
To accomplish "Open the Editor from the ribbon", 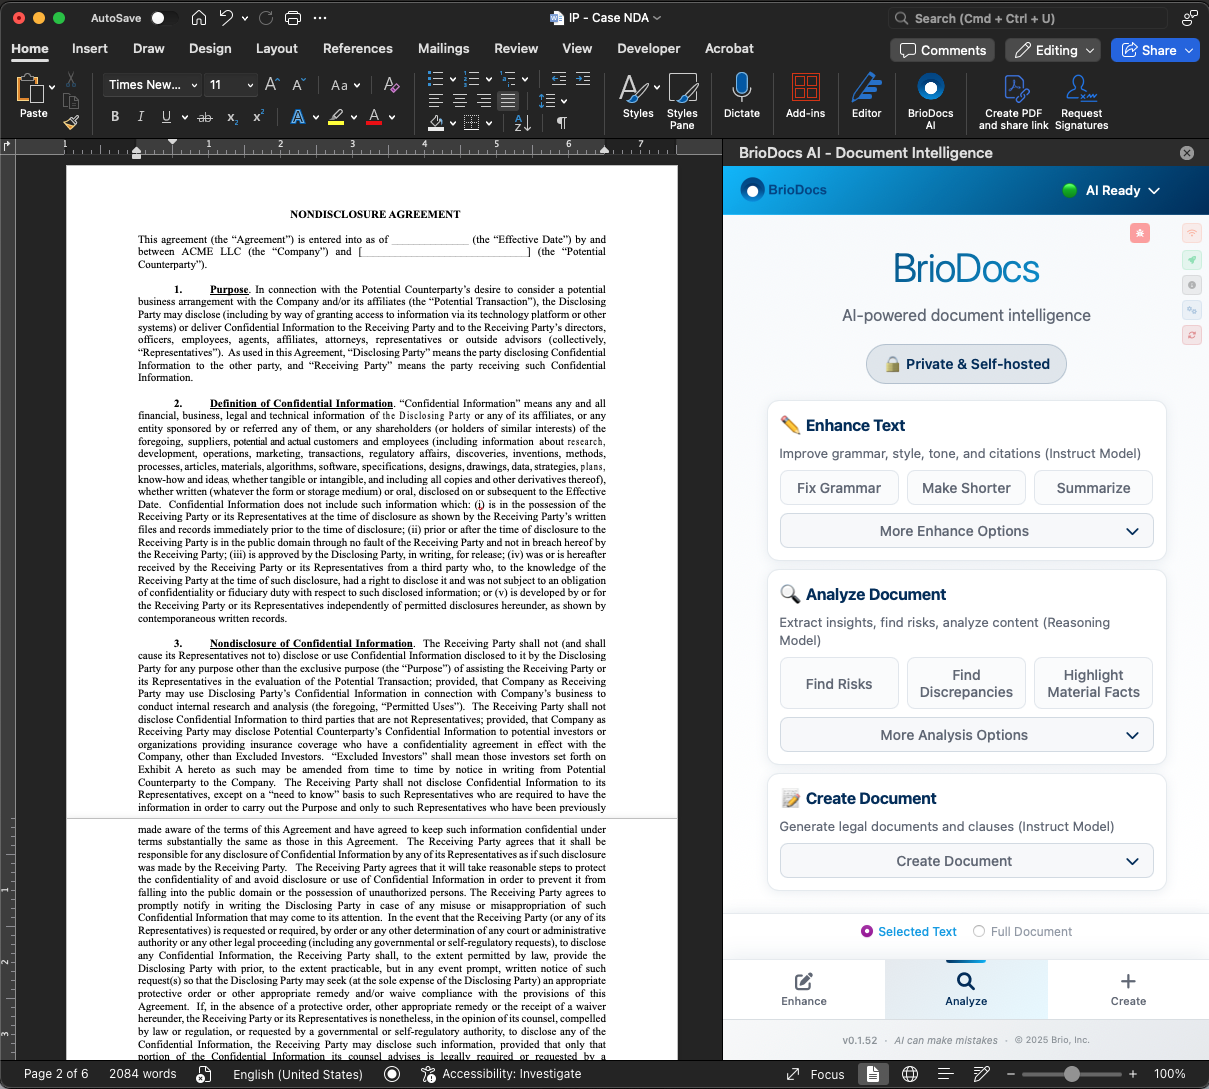I will point(866,100).
